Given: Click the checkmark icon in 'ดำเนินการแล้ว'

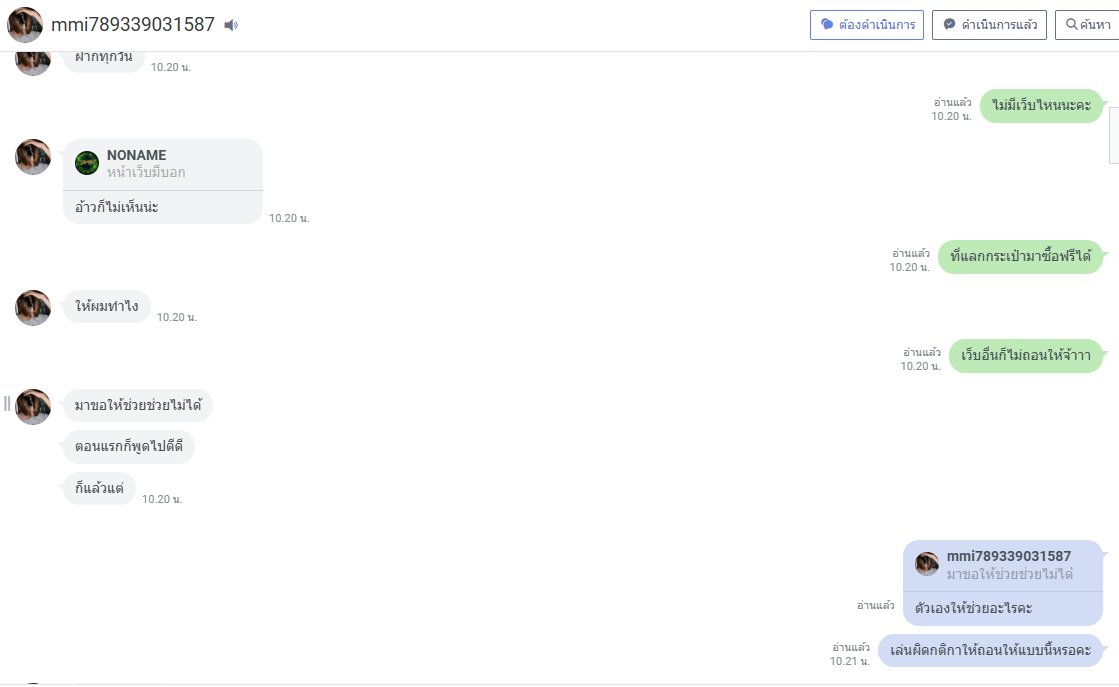Looking at the screenshot, I should point(949,24).
